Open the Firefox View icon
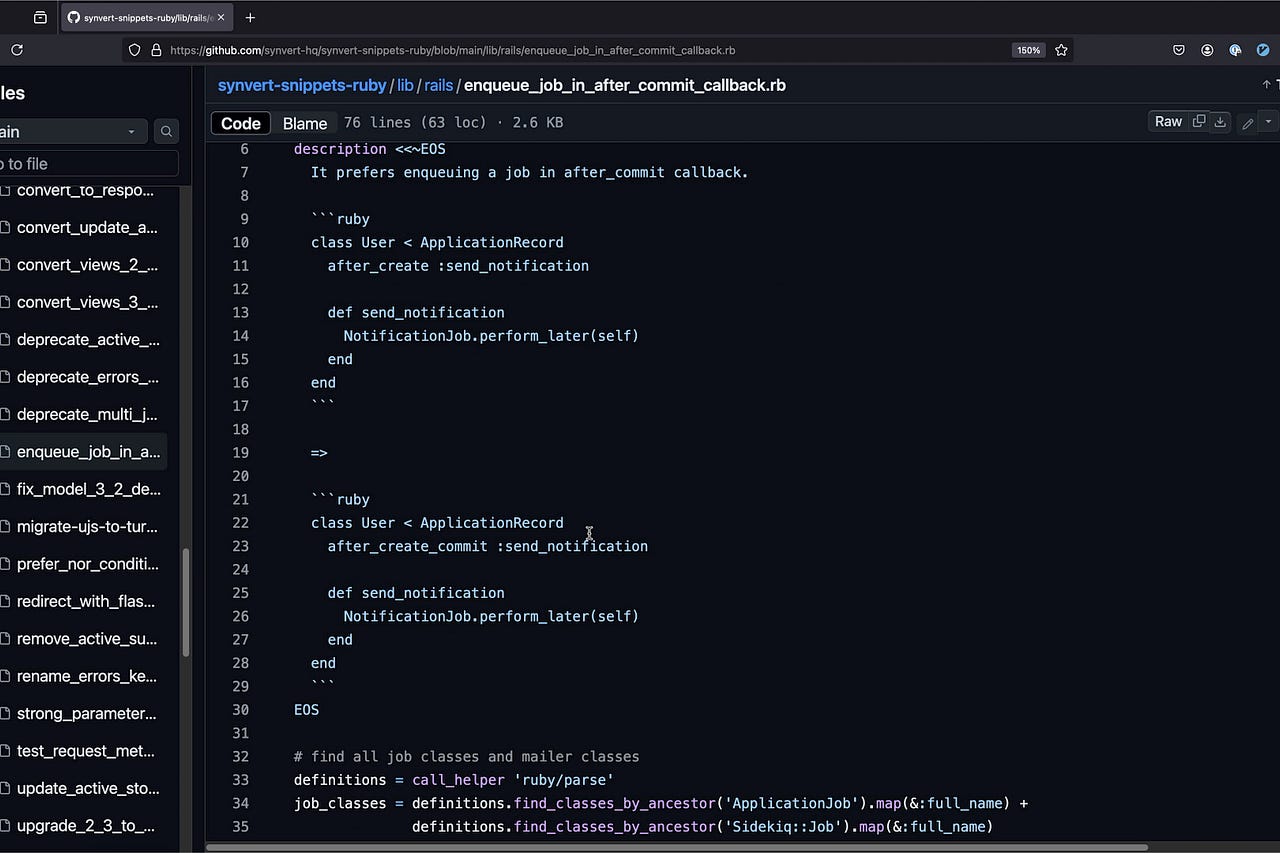The width and height of the screenshot is (1280, 853). coord(40,17)
